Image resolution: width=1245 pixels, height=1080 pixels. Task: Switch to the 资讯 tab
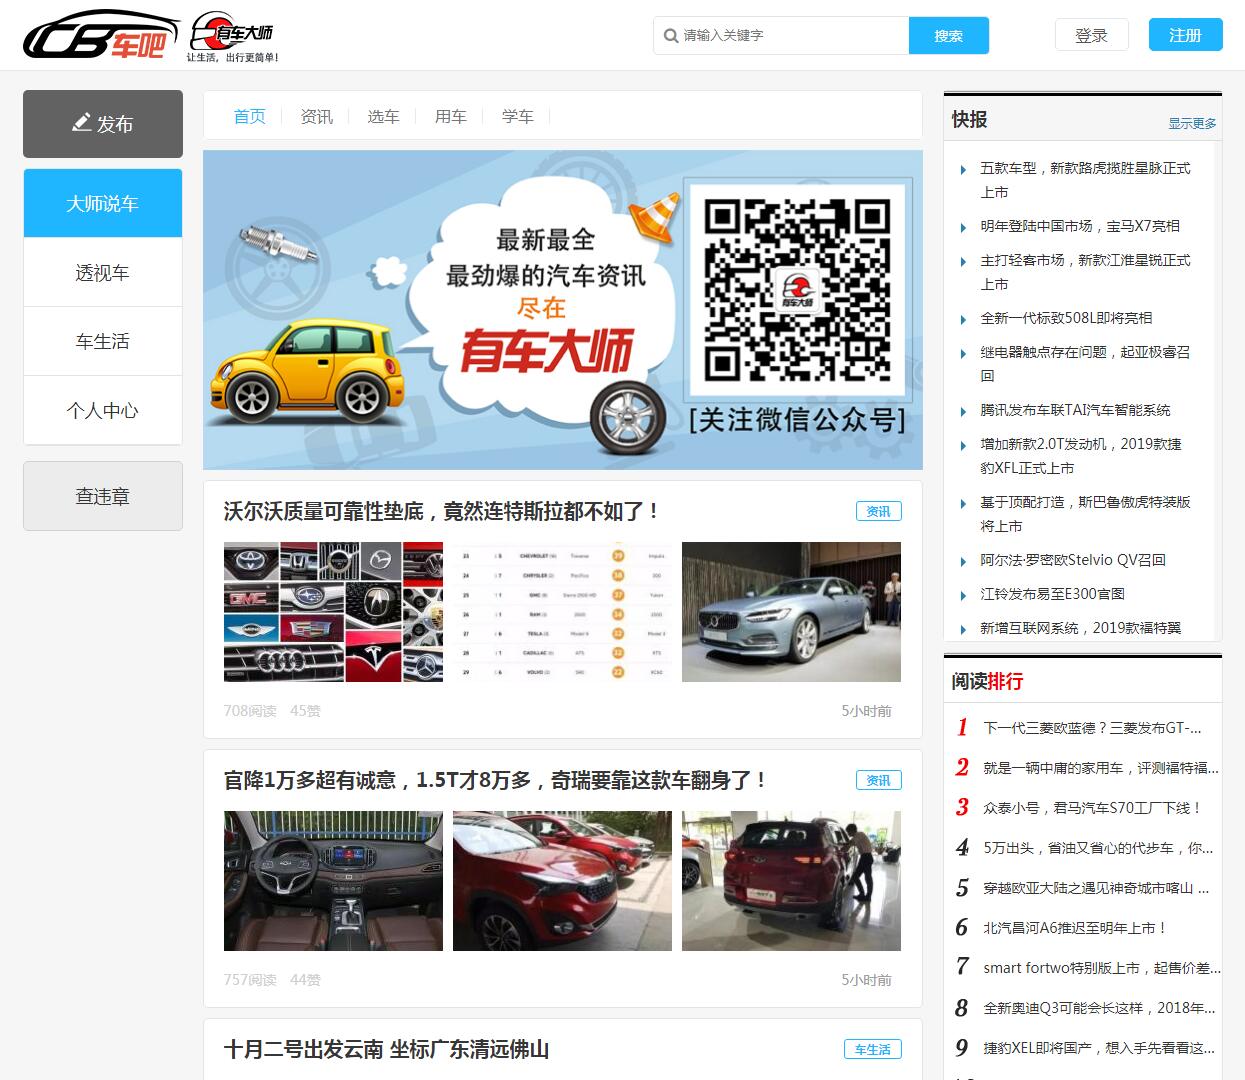[317, 116]
